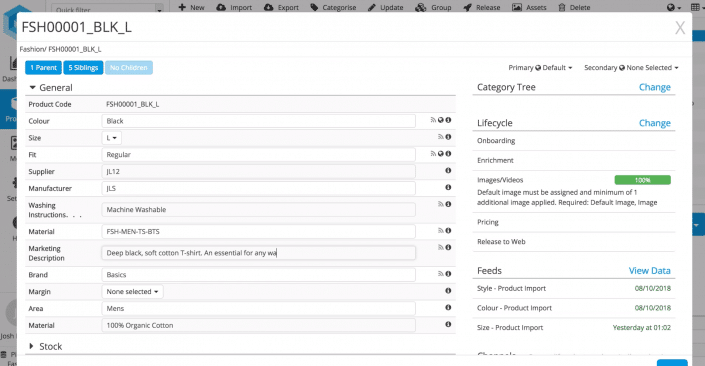Show the 5 Siblings list
The width and height of the screenshot is (705, 366).
(83, 67)
